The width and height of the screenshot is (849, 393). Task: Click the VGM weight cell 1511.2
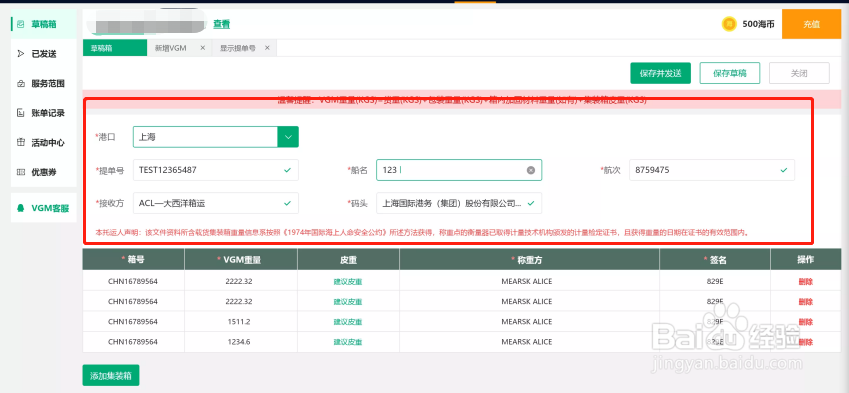239,322
